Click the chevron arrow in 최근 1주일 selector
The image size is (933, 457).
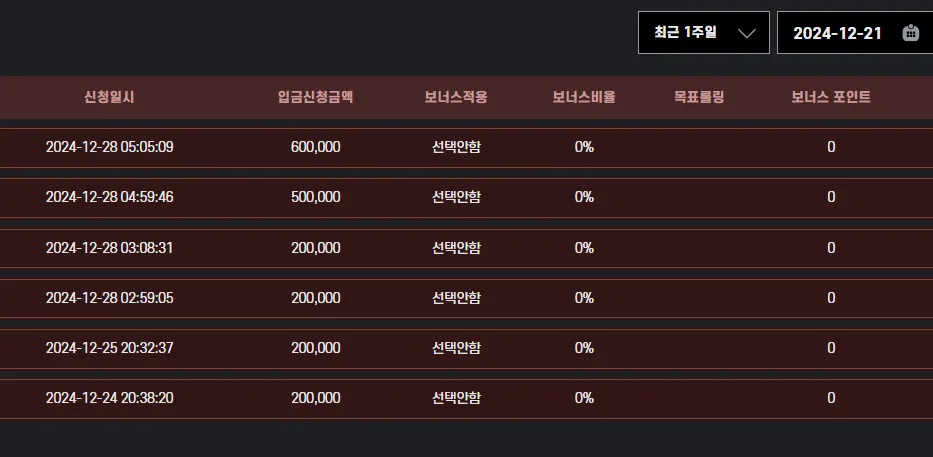[746, 33]
